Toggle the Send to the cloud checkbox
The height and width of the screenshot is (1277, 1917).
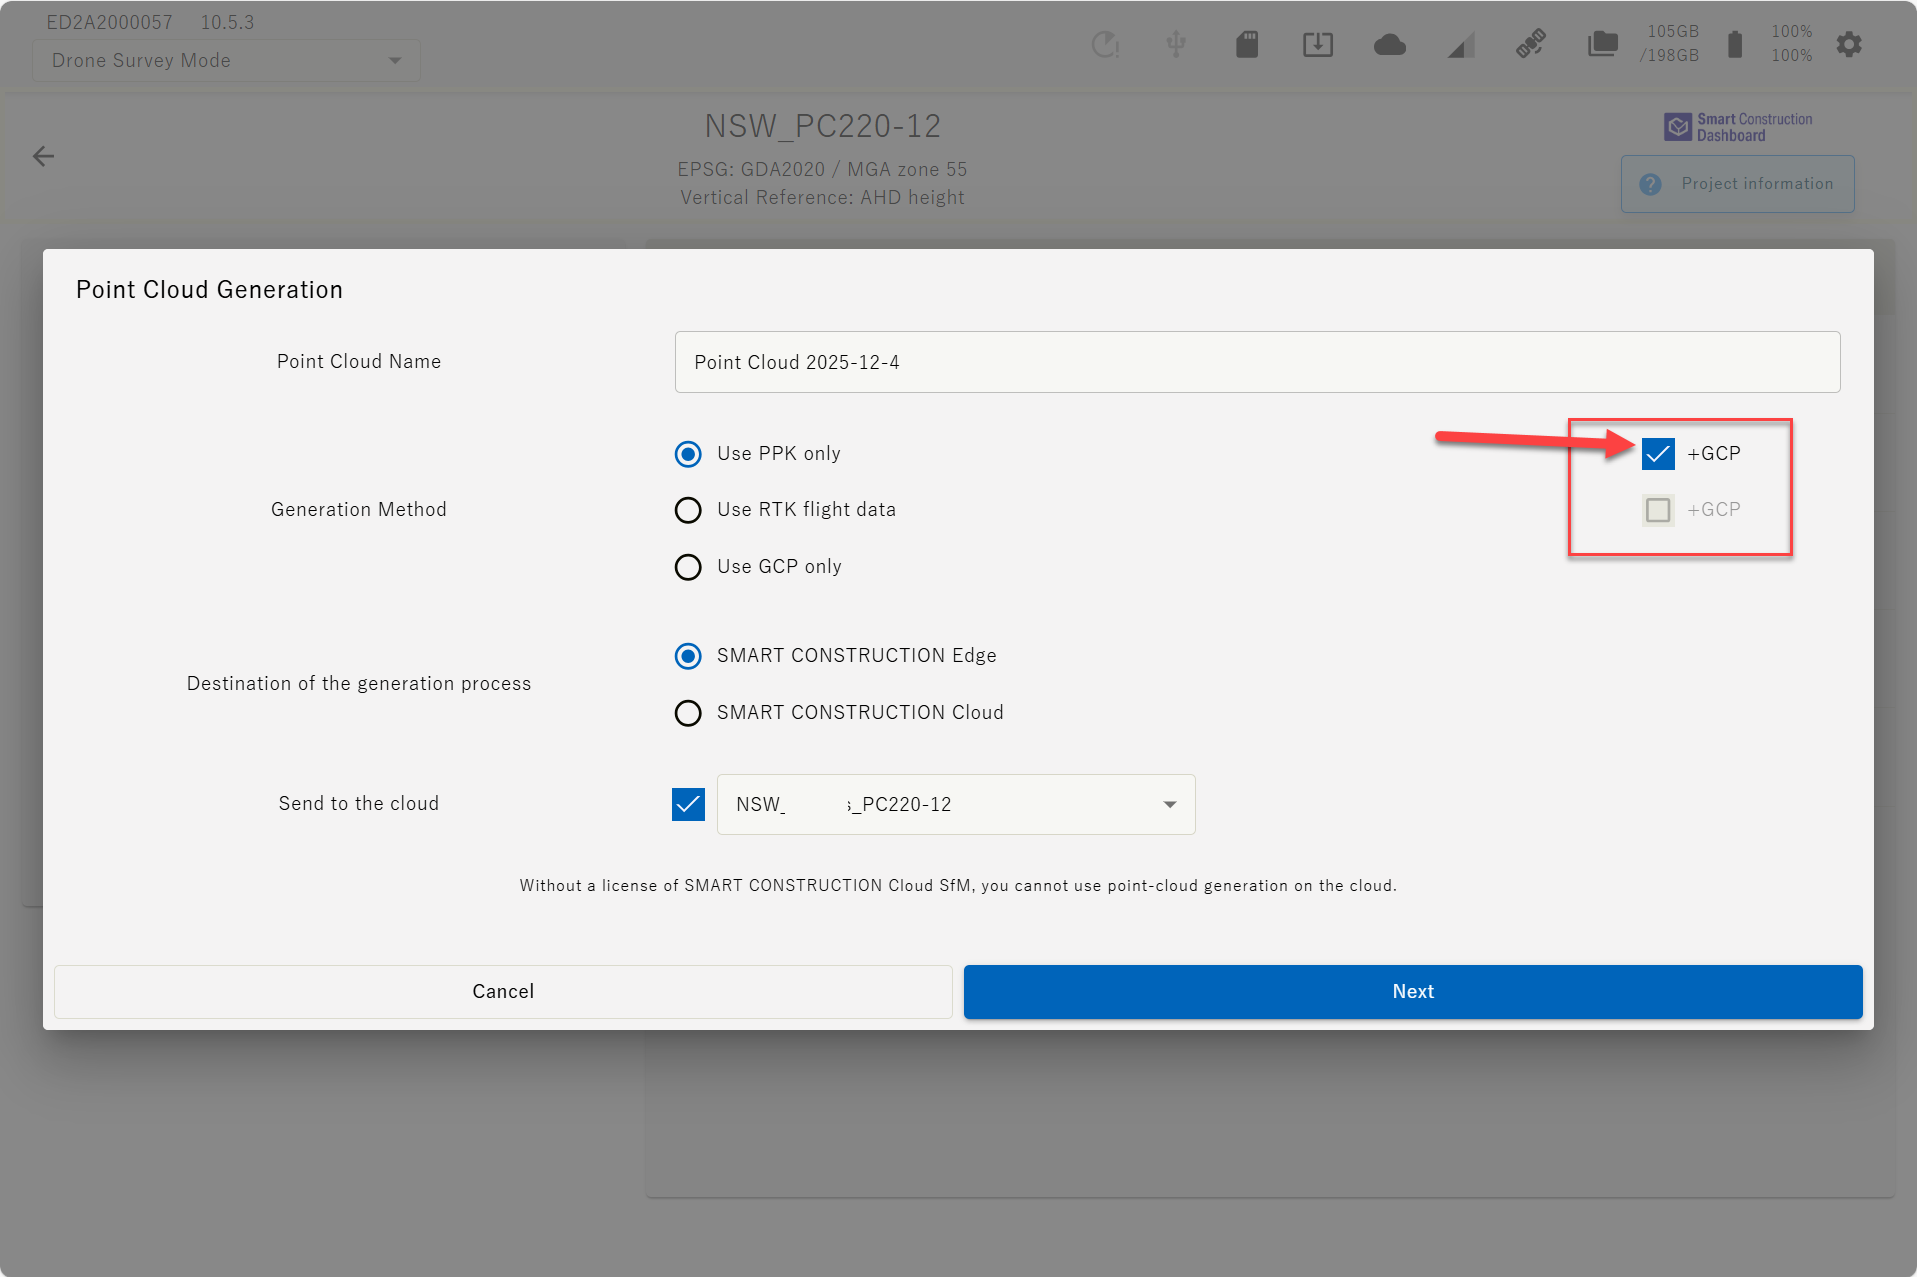click(688, 804)
